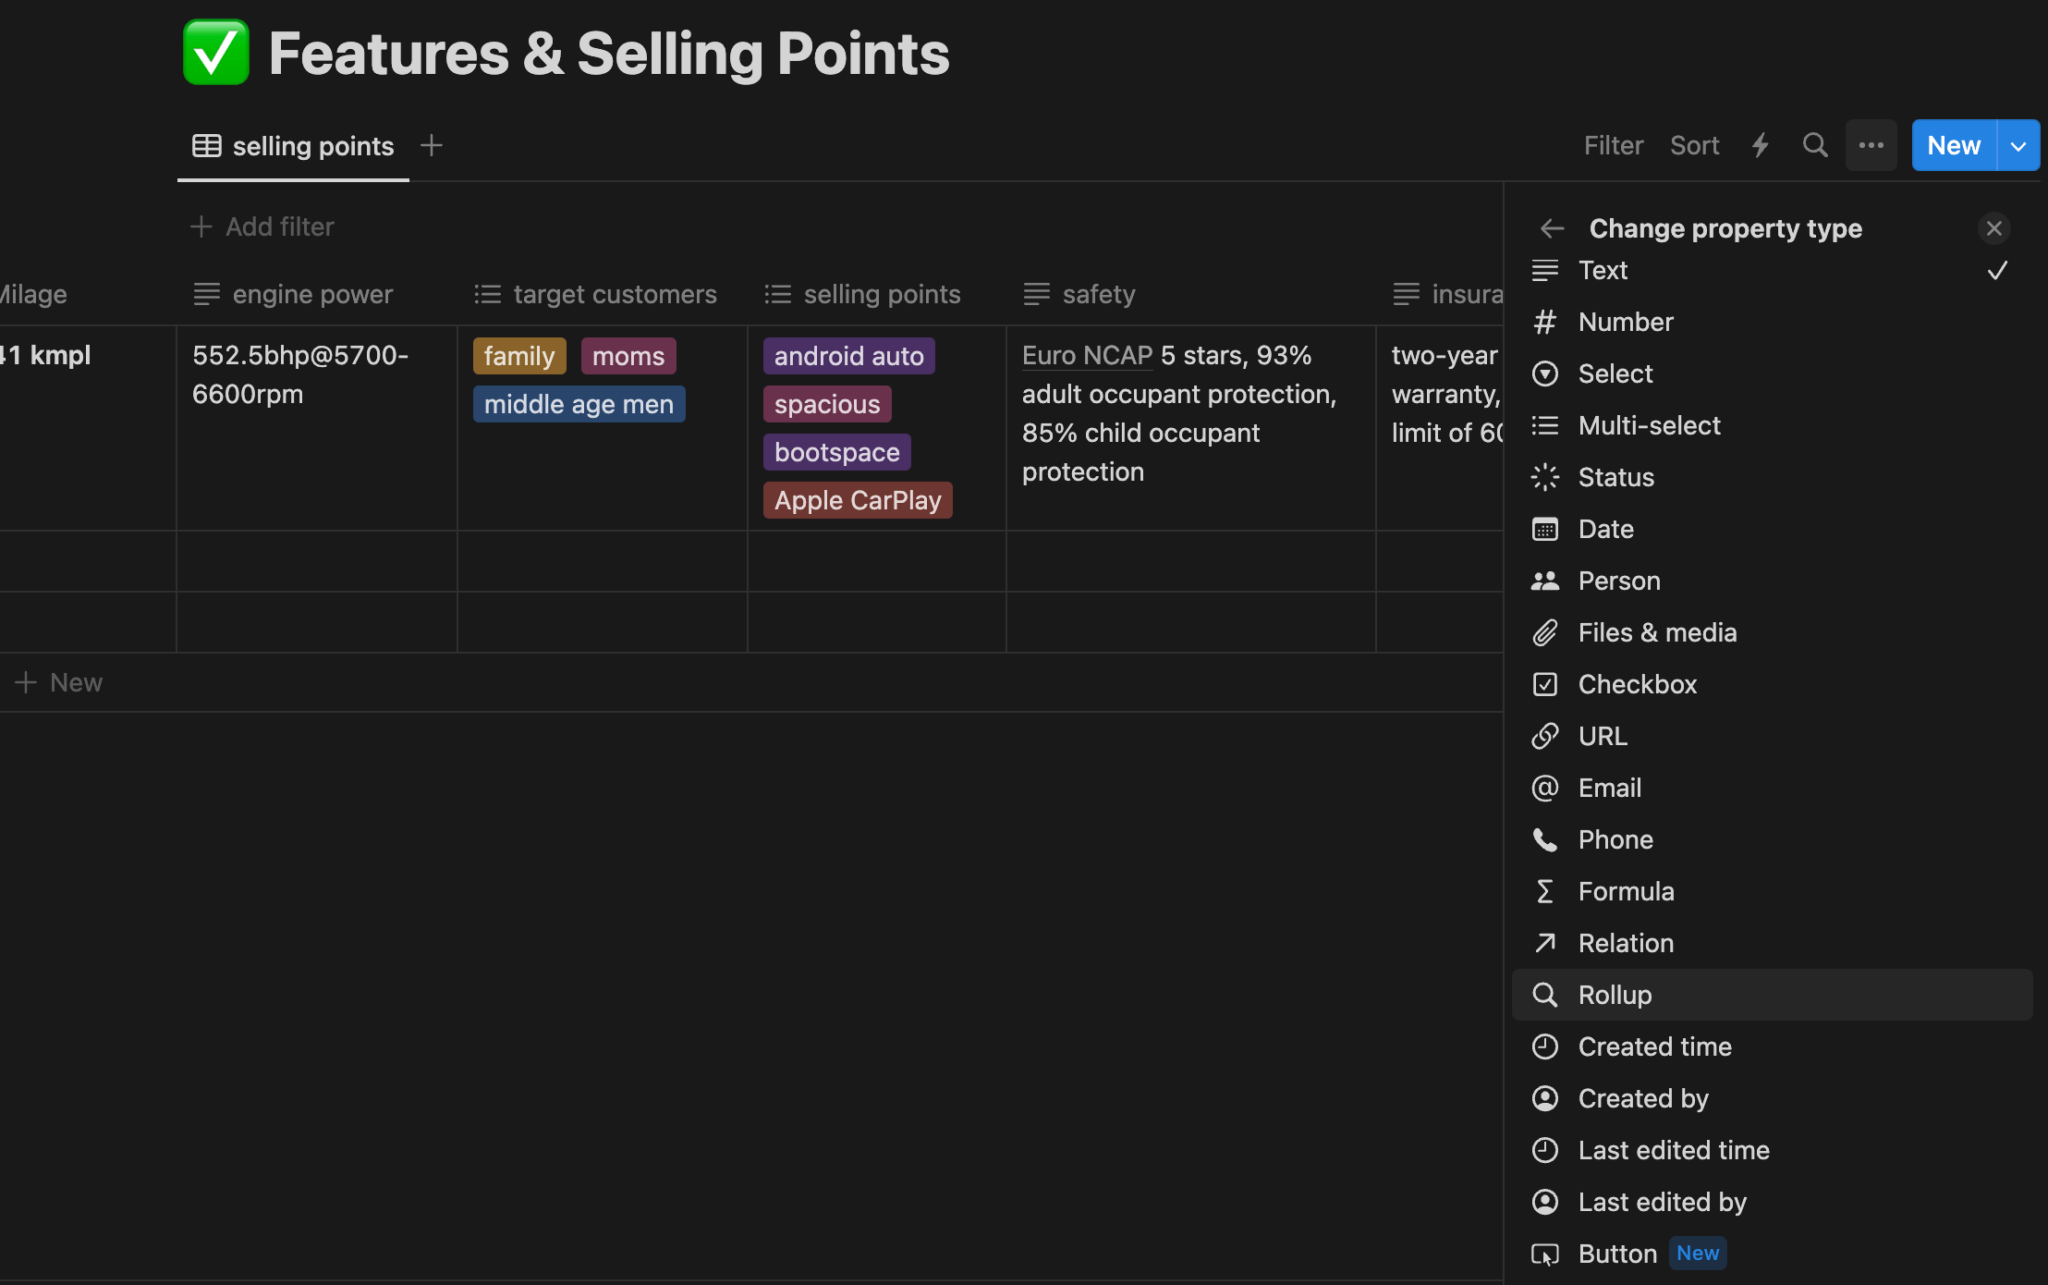Close the Change property type panel
Screen dimensions: 2048x1285
[1994, 229]
